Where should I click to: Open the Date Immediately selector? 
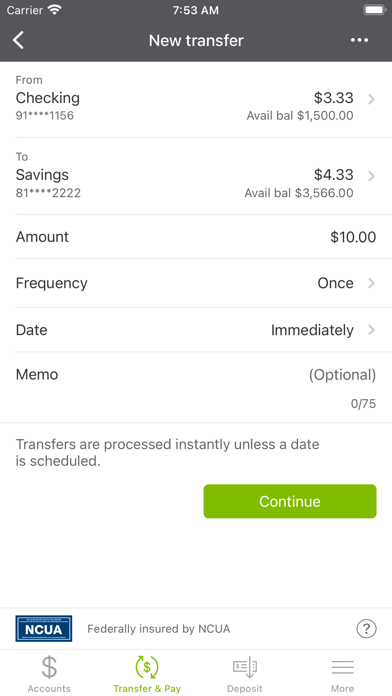pos(196,330)
